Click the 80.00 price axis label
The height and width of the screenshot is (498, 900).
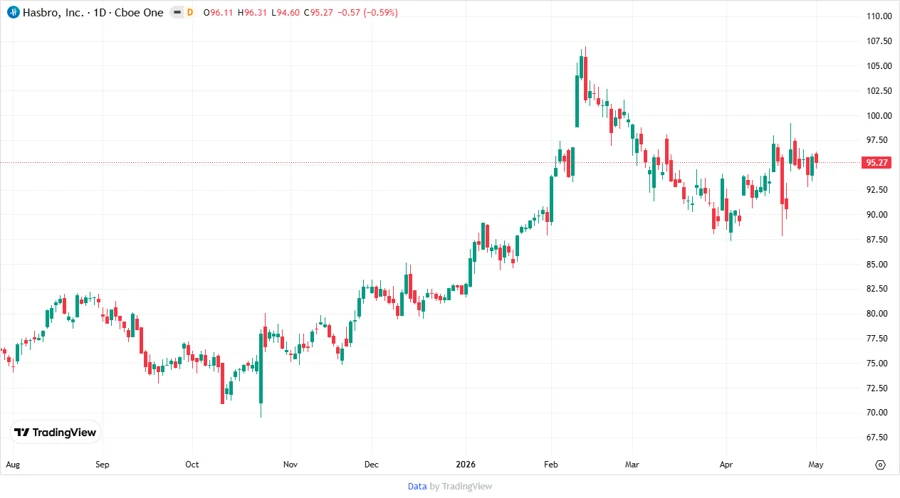point(879,314)
